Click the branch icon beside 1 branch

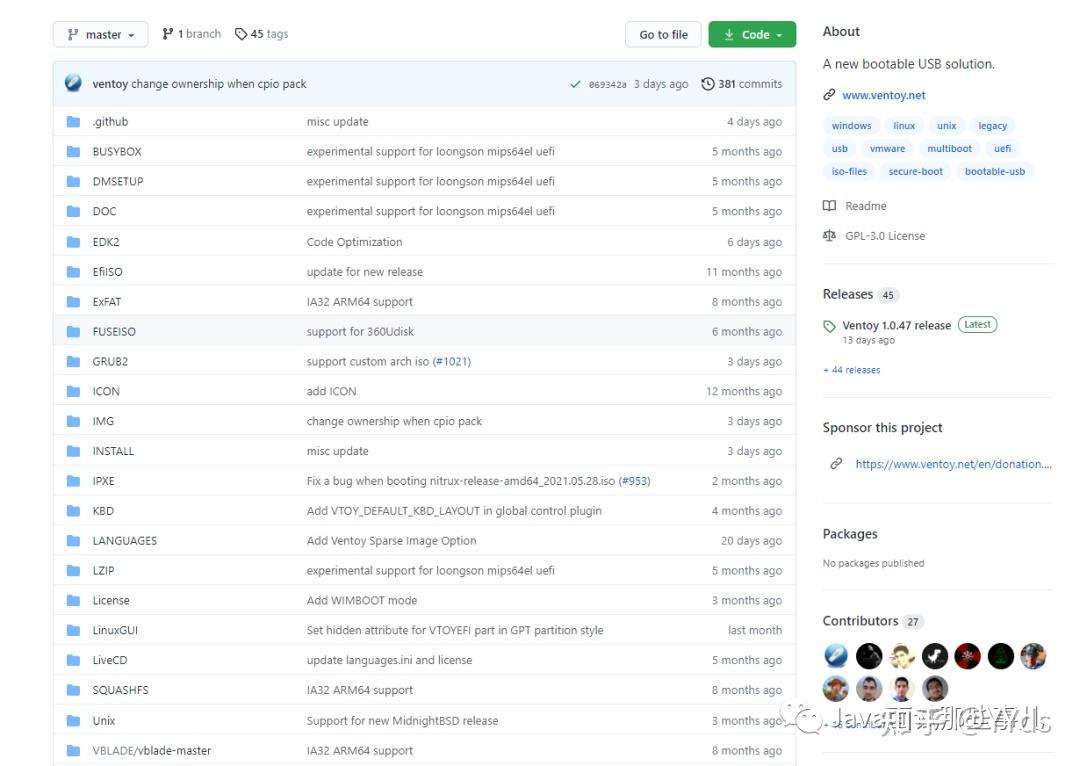[168, 34]
